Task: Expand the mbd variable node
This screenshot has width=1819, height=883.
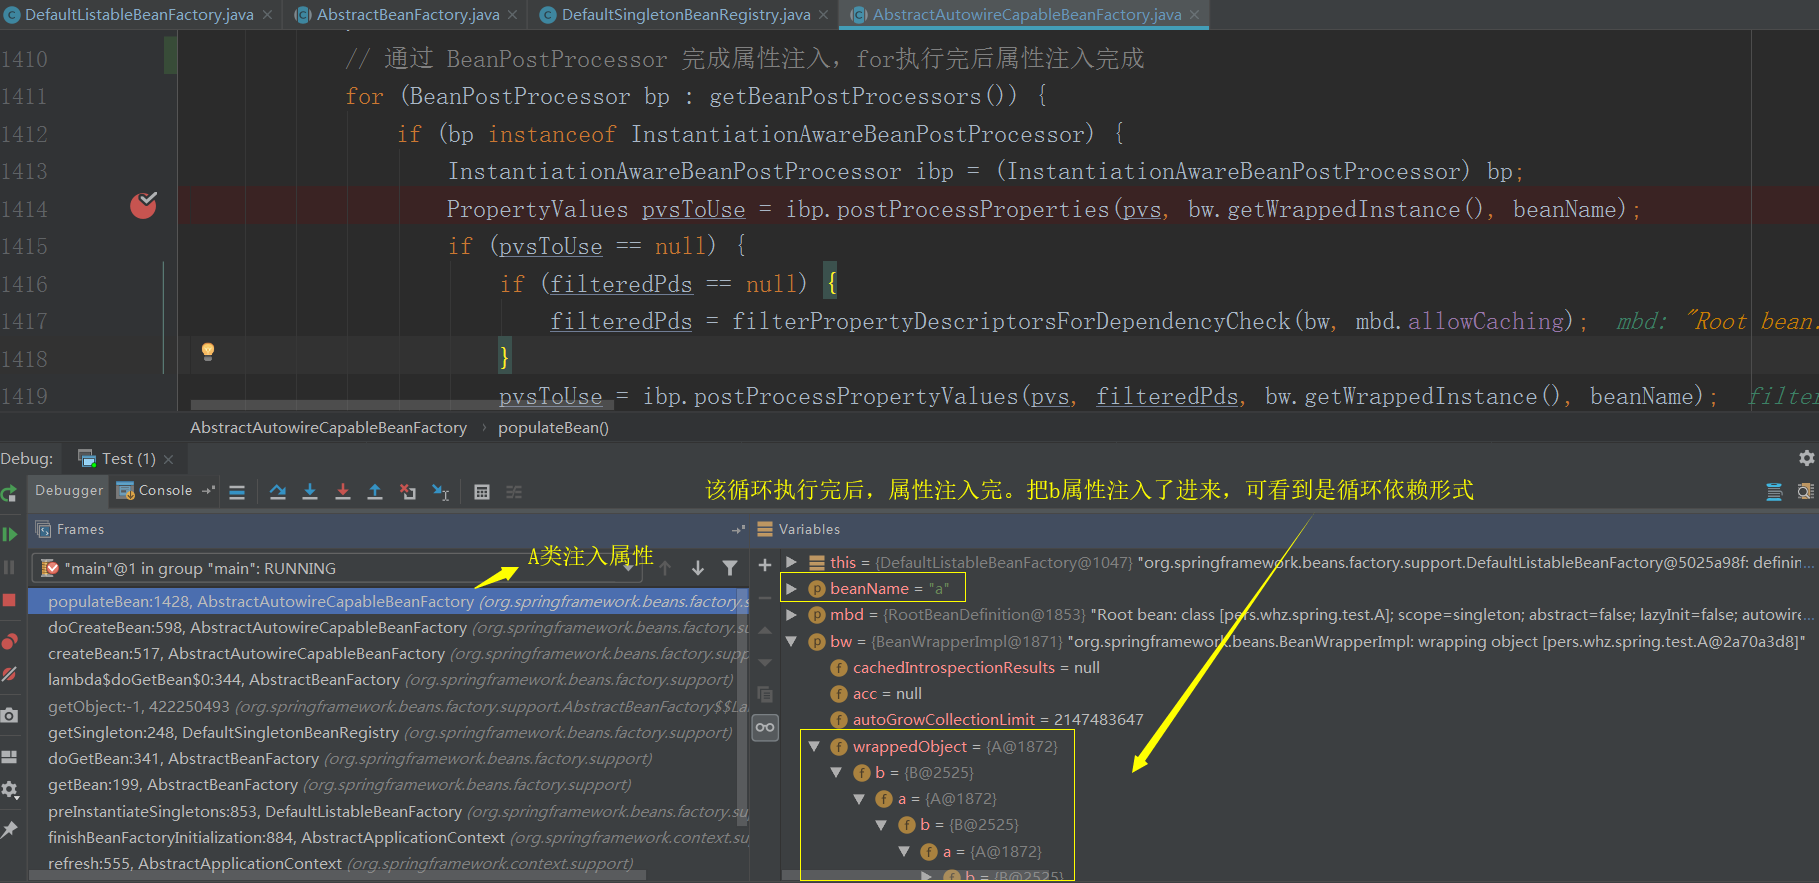Action: pos(791,614)
